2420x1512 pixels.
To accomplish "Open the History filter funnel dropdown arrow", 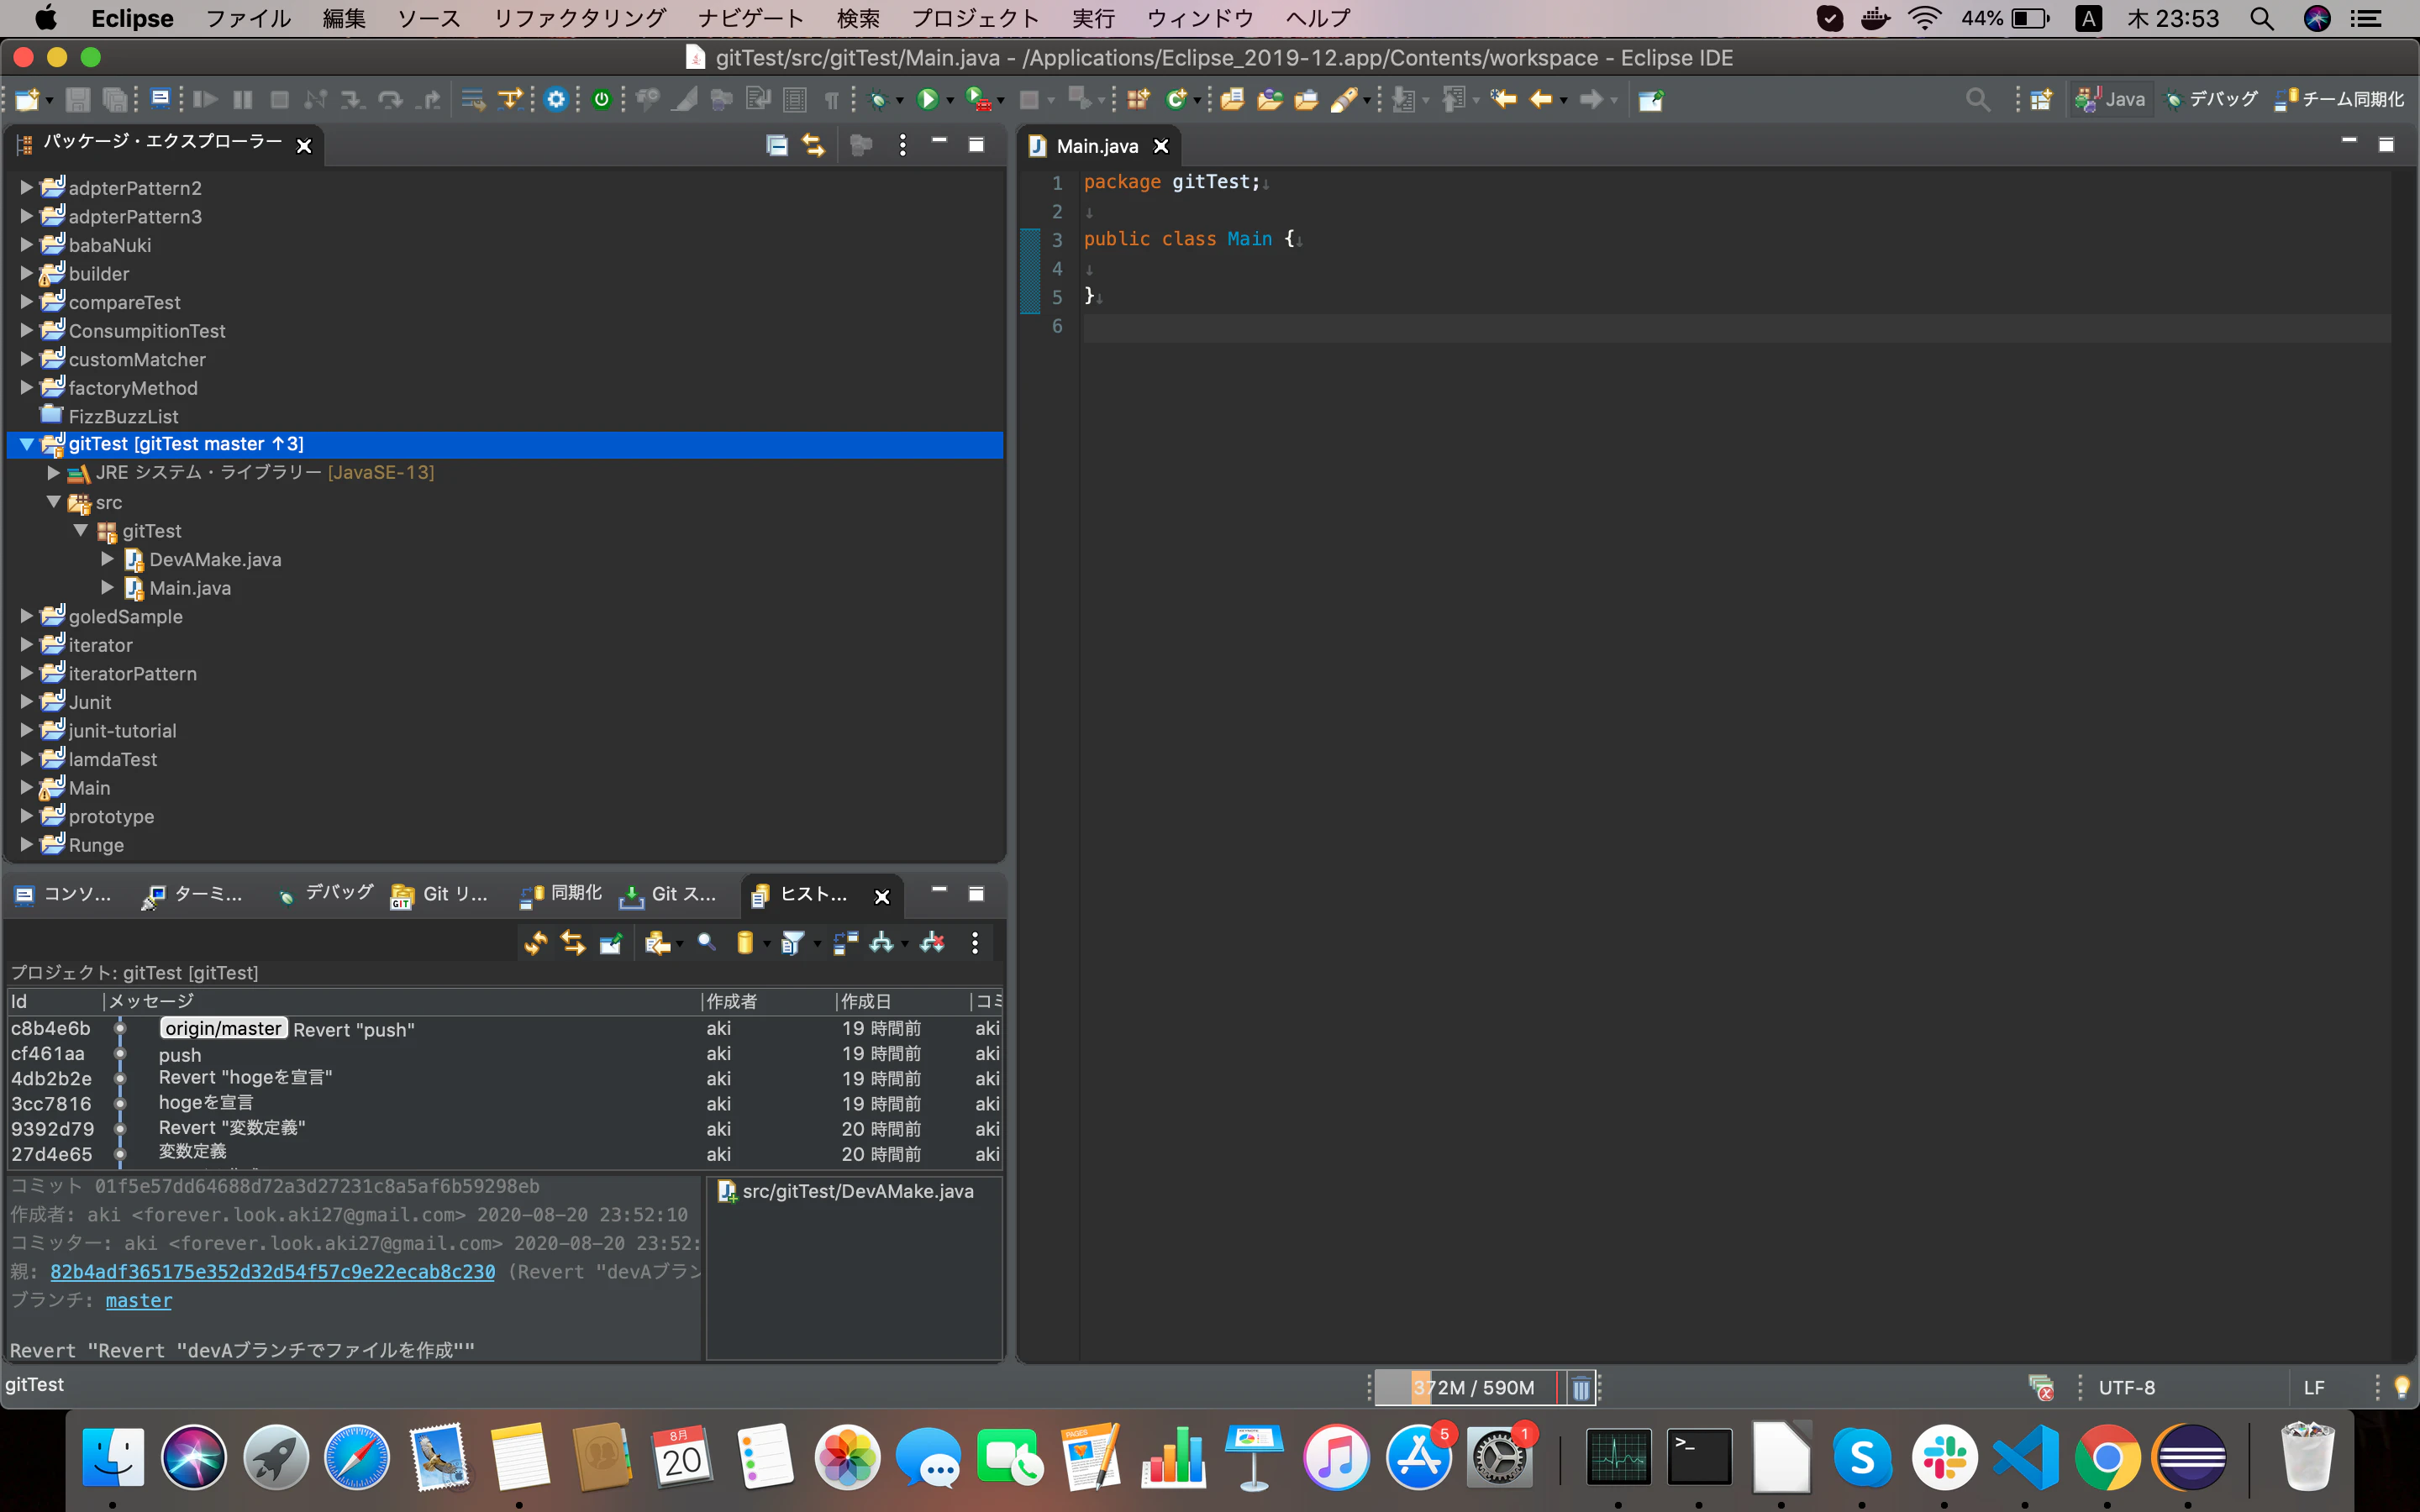I will pos(817,944).
